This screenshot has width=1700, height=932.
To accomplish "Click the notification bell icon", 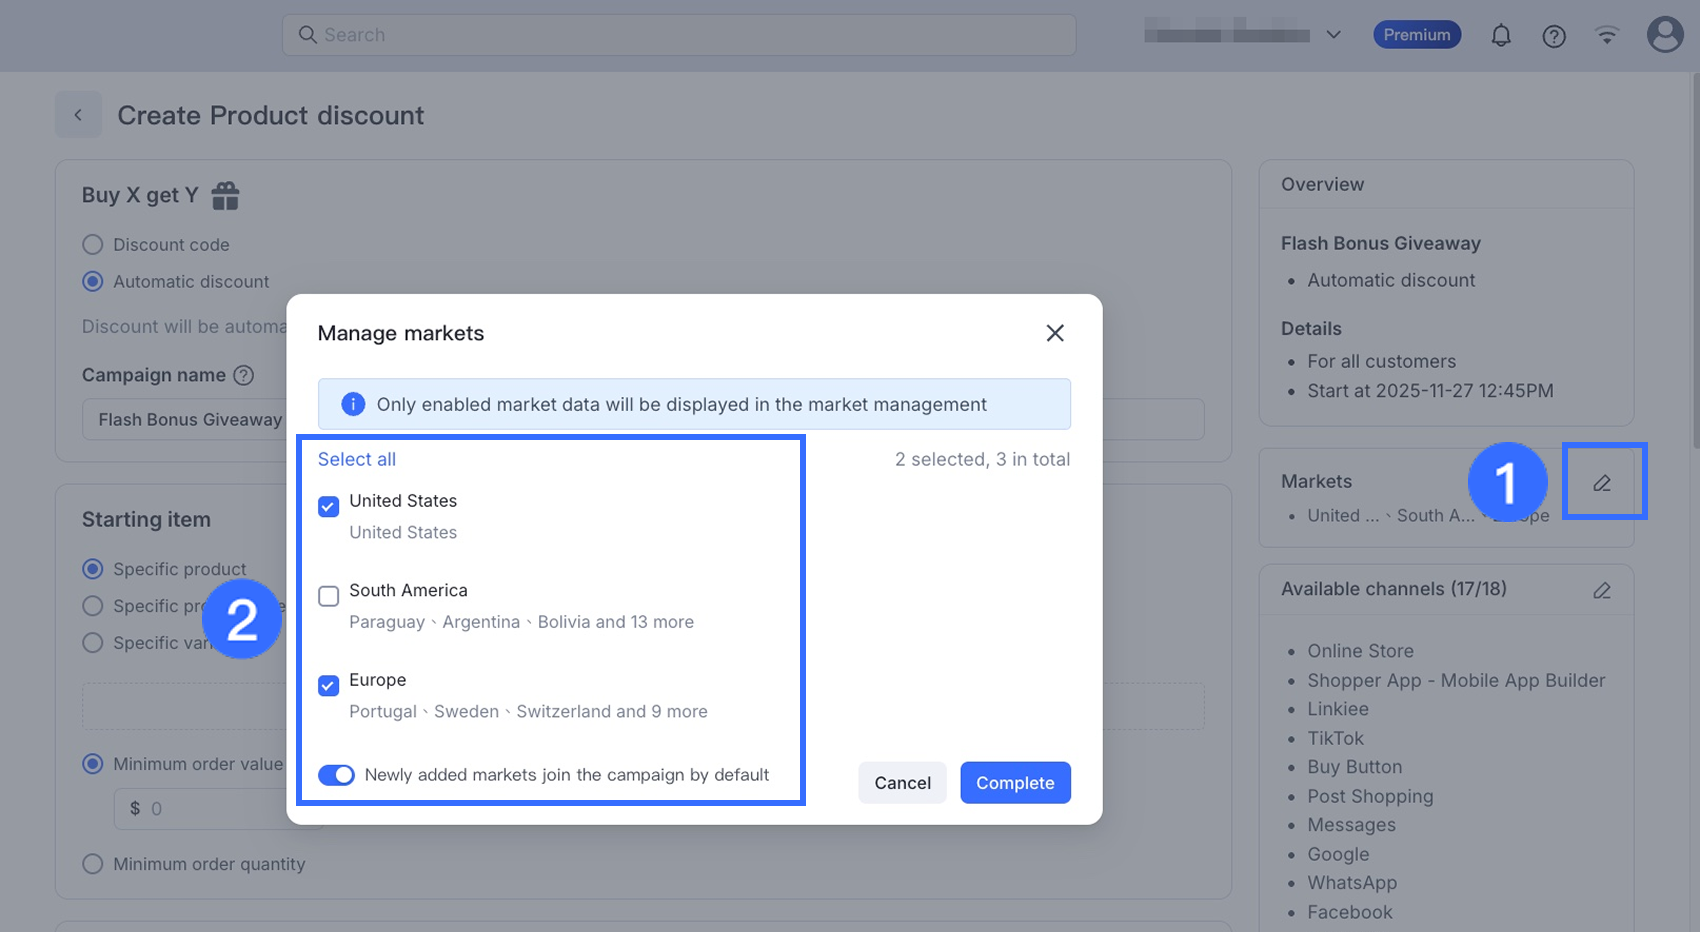I will (1500, 36).
